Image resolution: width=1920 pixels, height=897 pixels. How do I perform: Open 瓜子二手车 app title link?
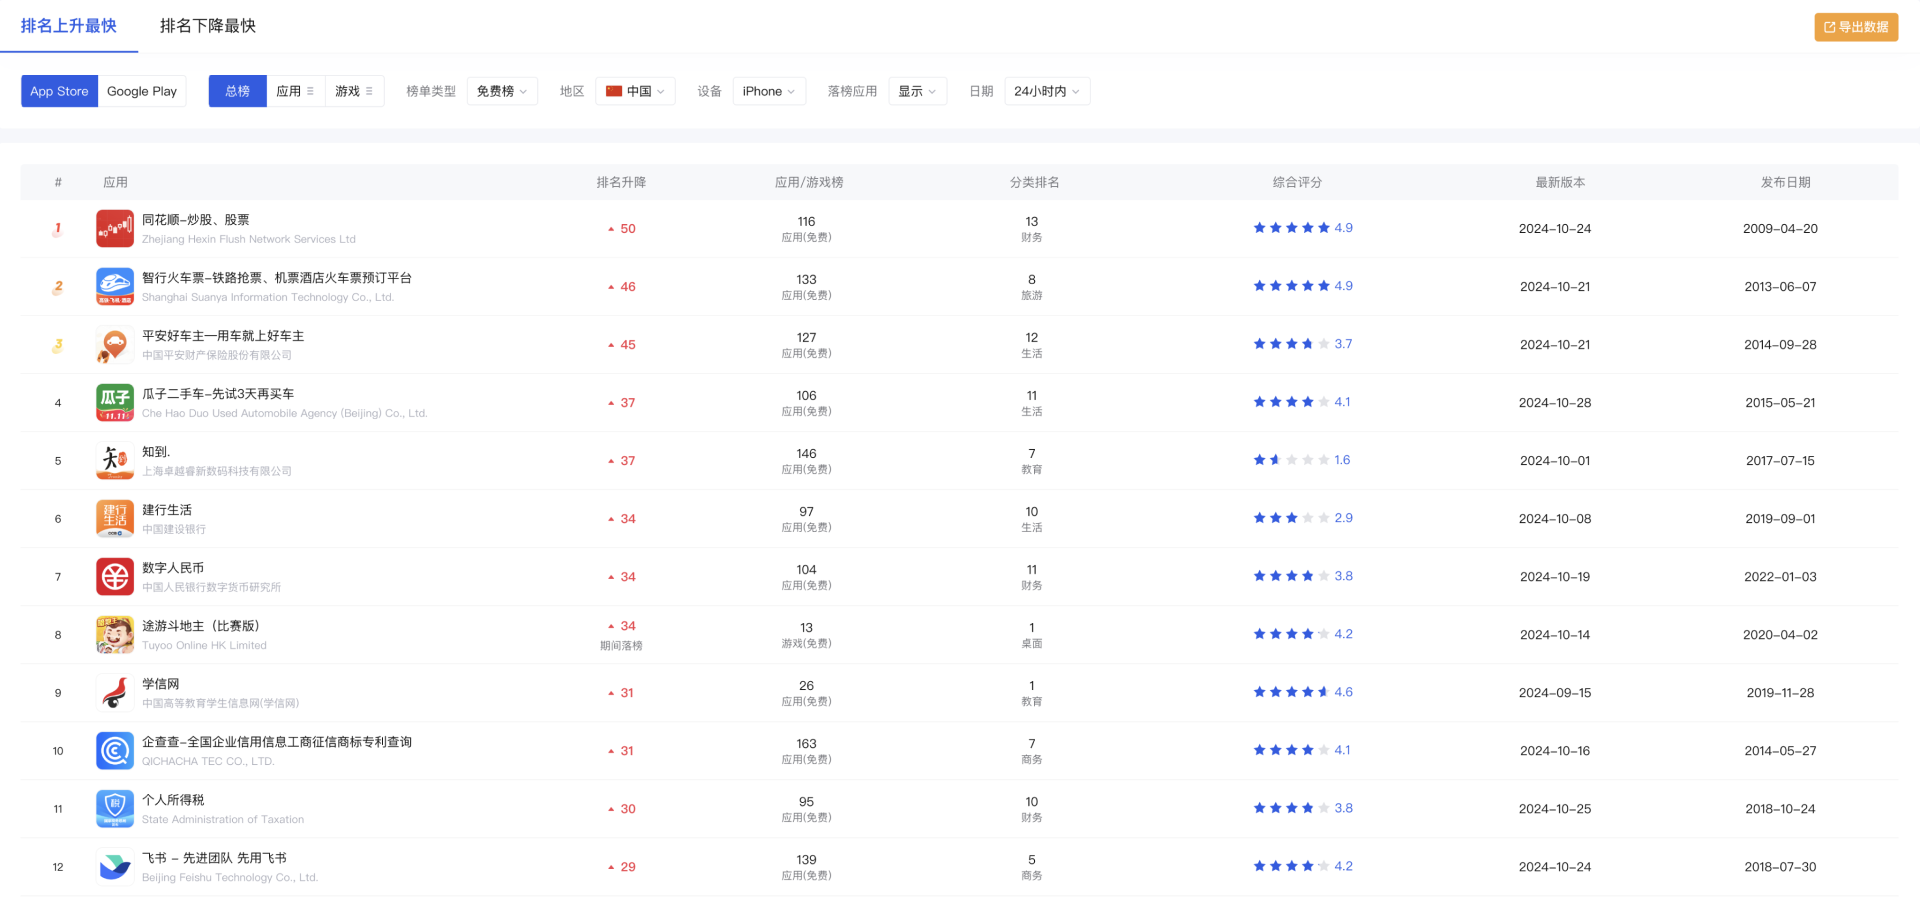(x=218, y=394)
